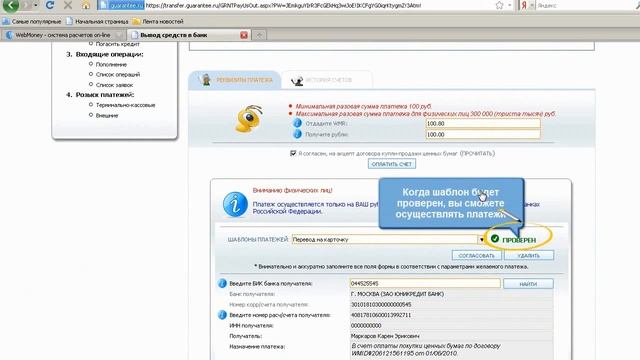This screenshot has width=640, height=360.
Task: Click the browser back arrow button
Action: pyautogui.click(x=10, y=5)
